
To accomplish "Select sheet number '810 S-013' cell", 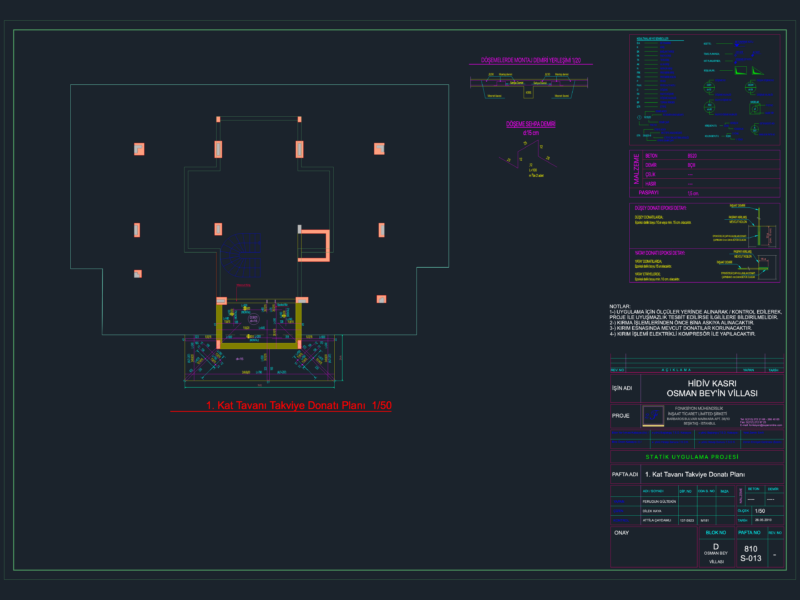I will (x=751, y=554).
